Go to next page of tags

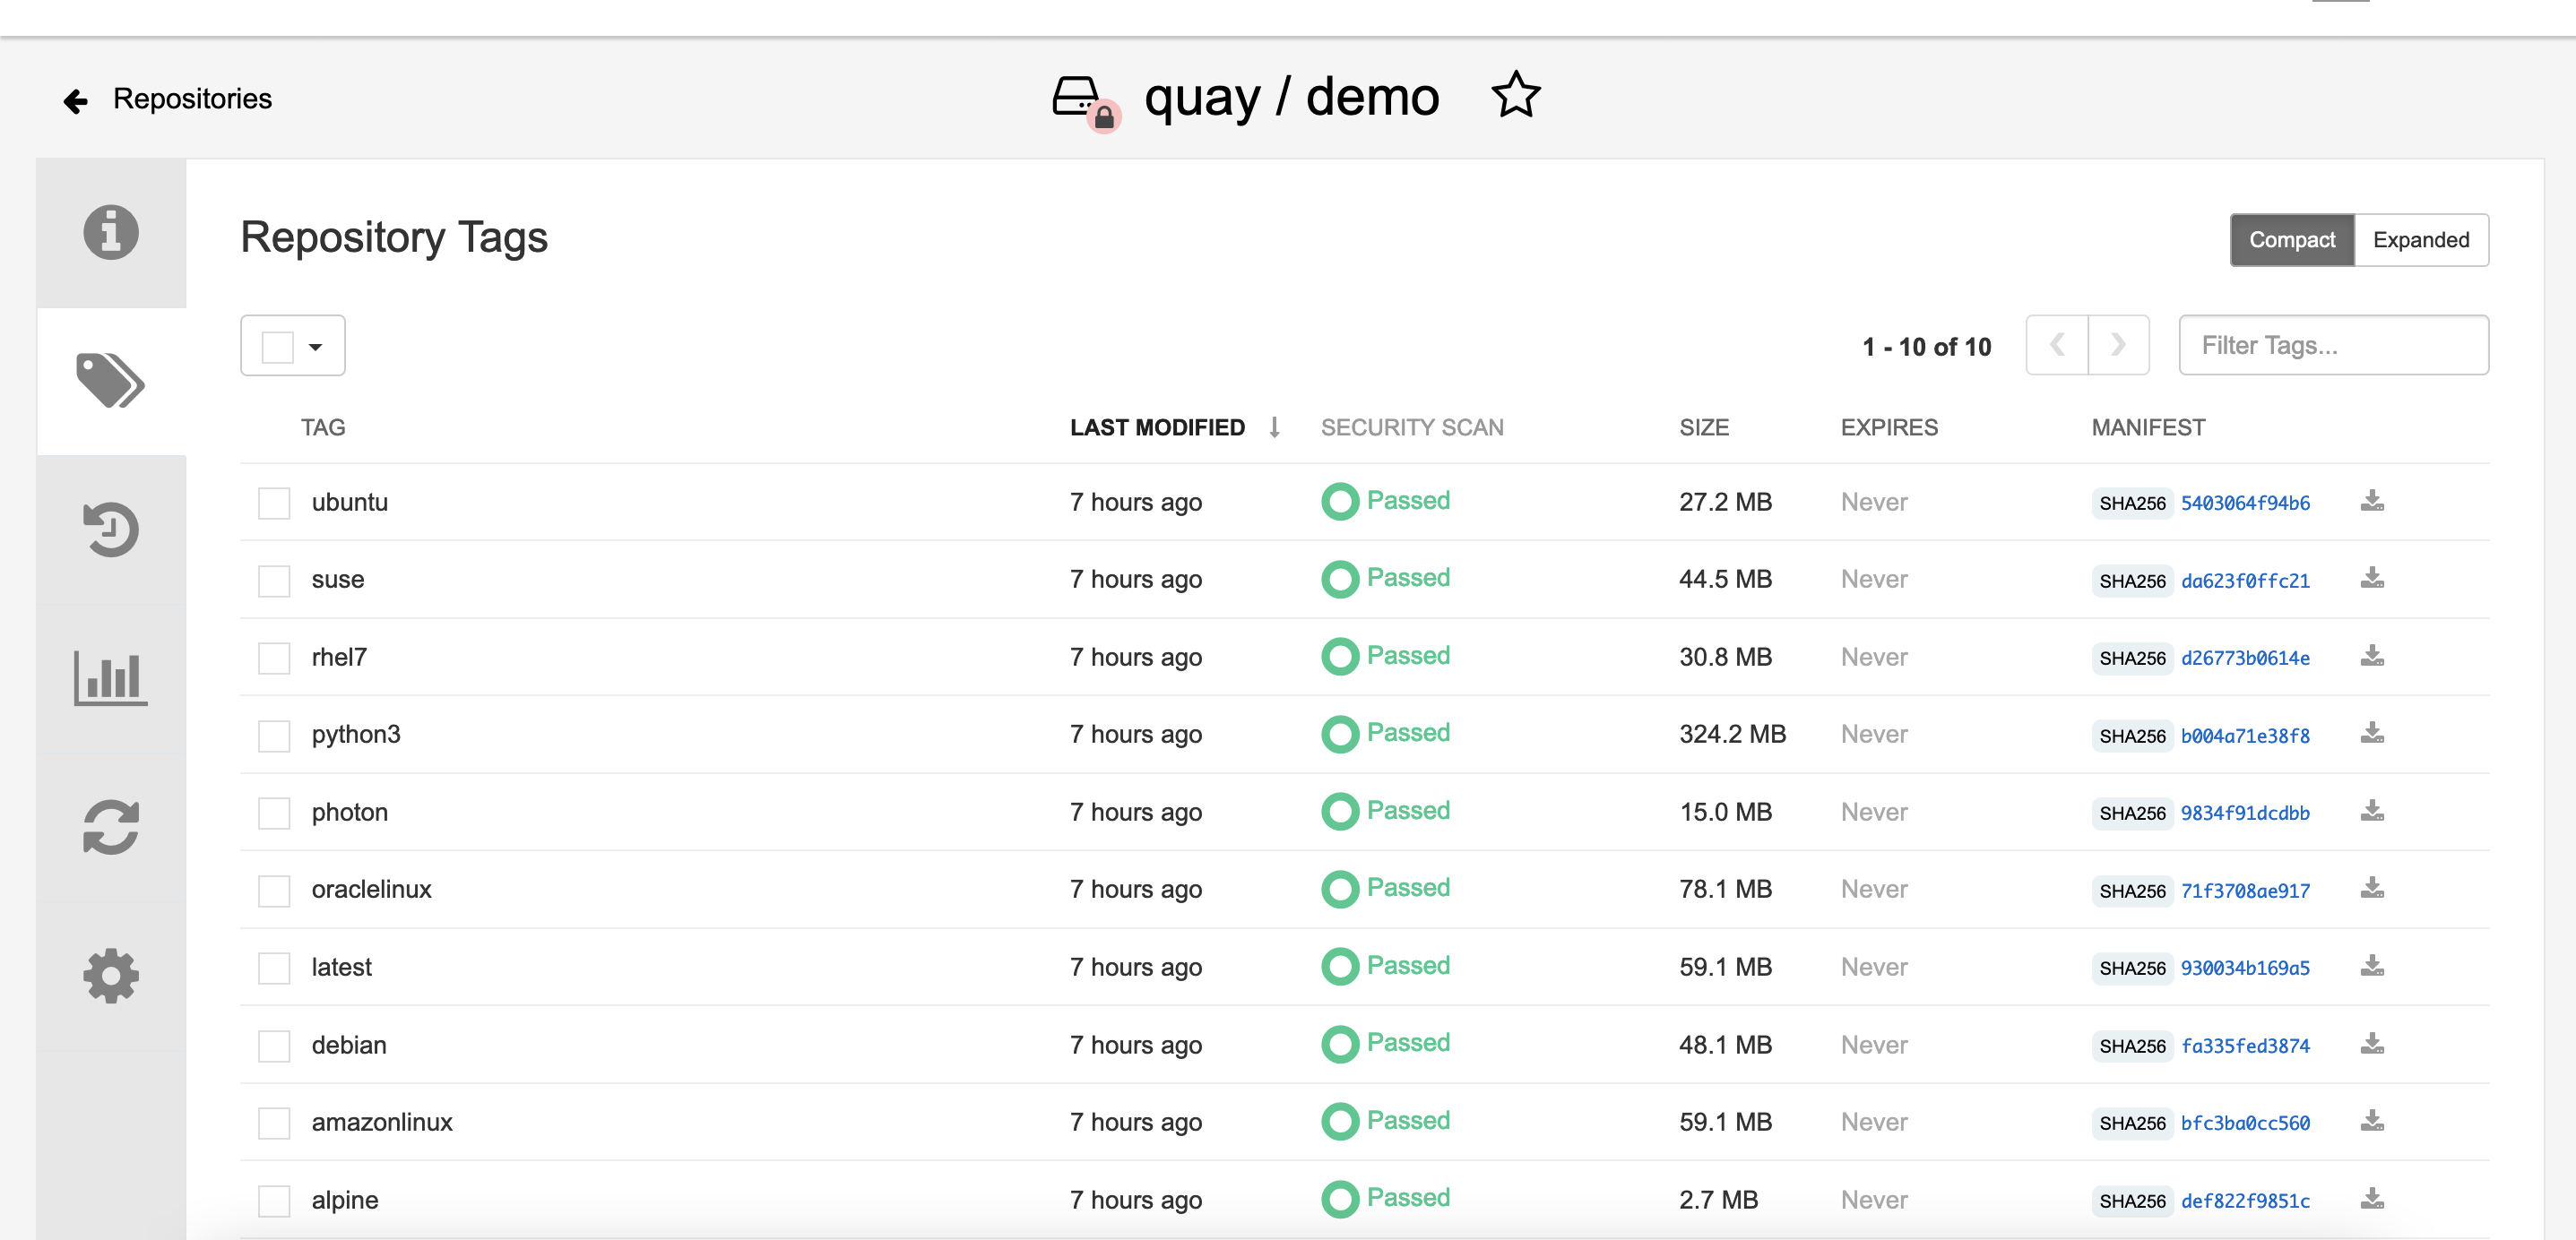2117,346
